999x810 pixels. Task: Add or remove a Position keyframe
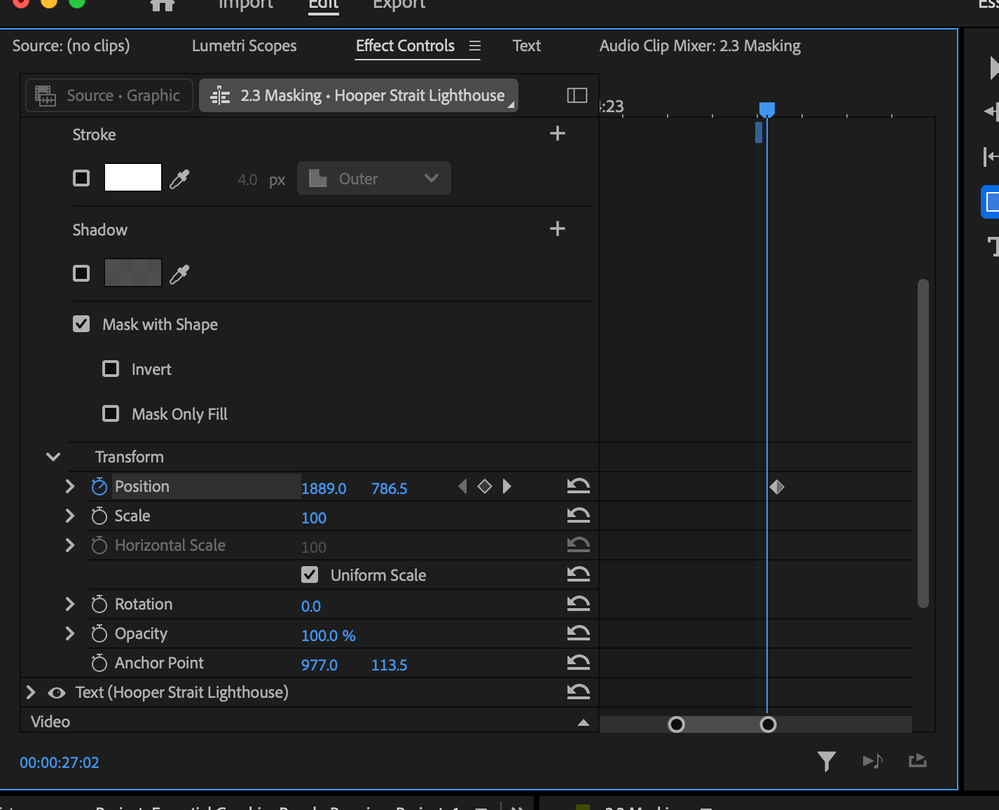click(484, 487)
